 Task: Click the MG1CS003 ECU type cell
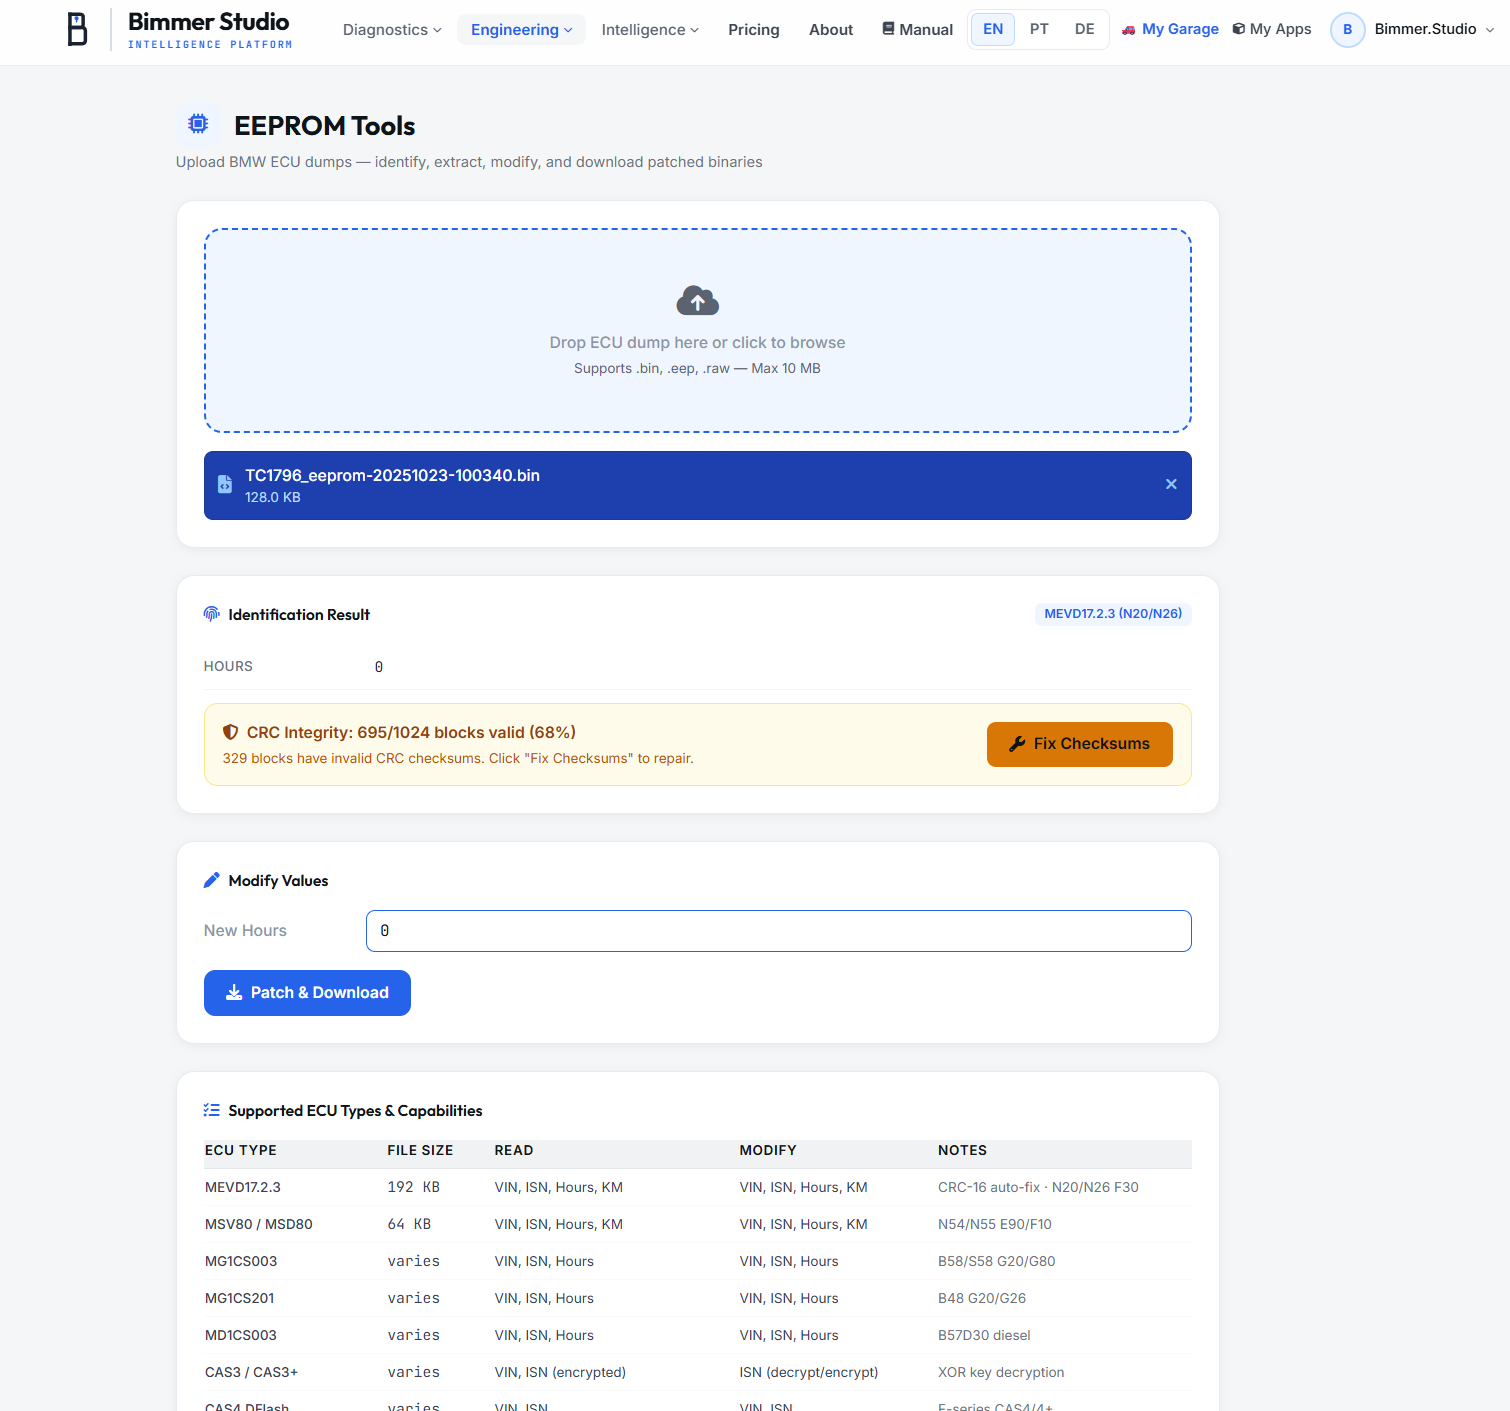[241, 1261]
